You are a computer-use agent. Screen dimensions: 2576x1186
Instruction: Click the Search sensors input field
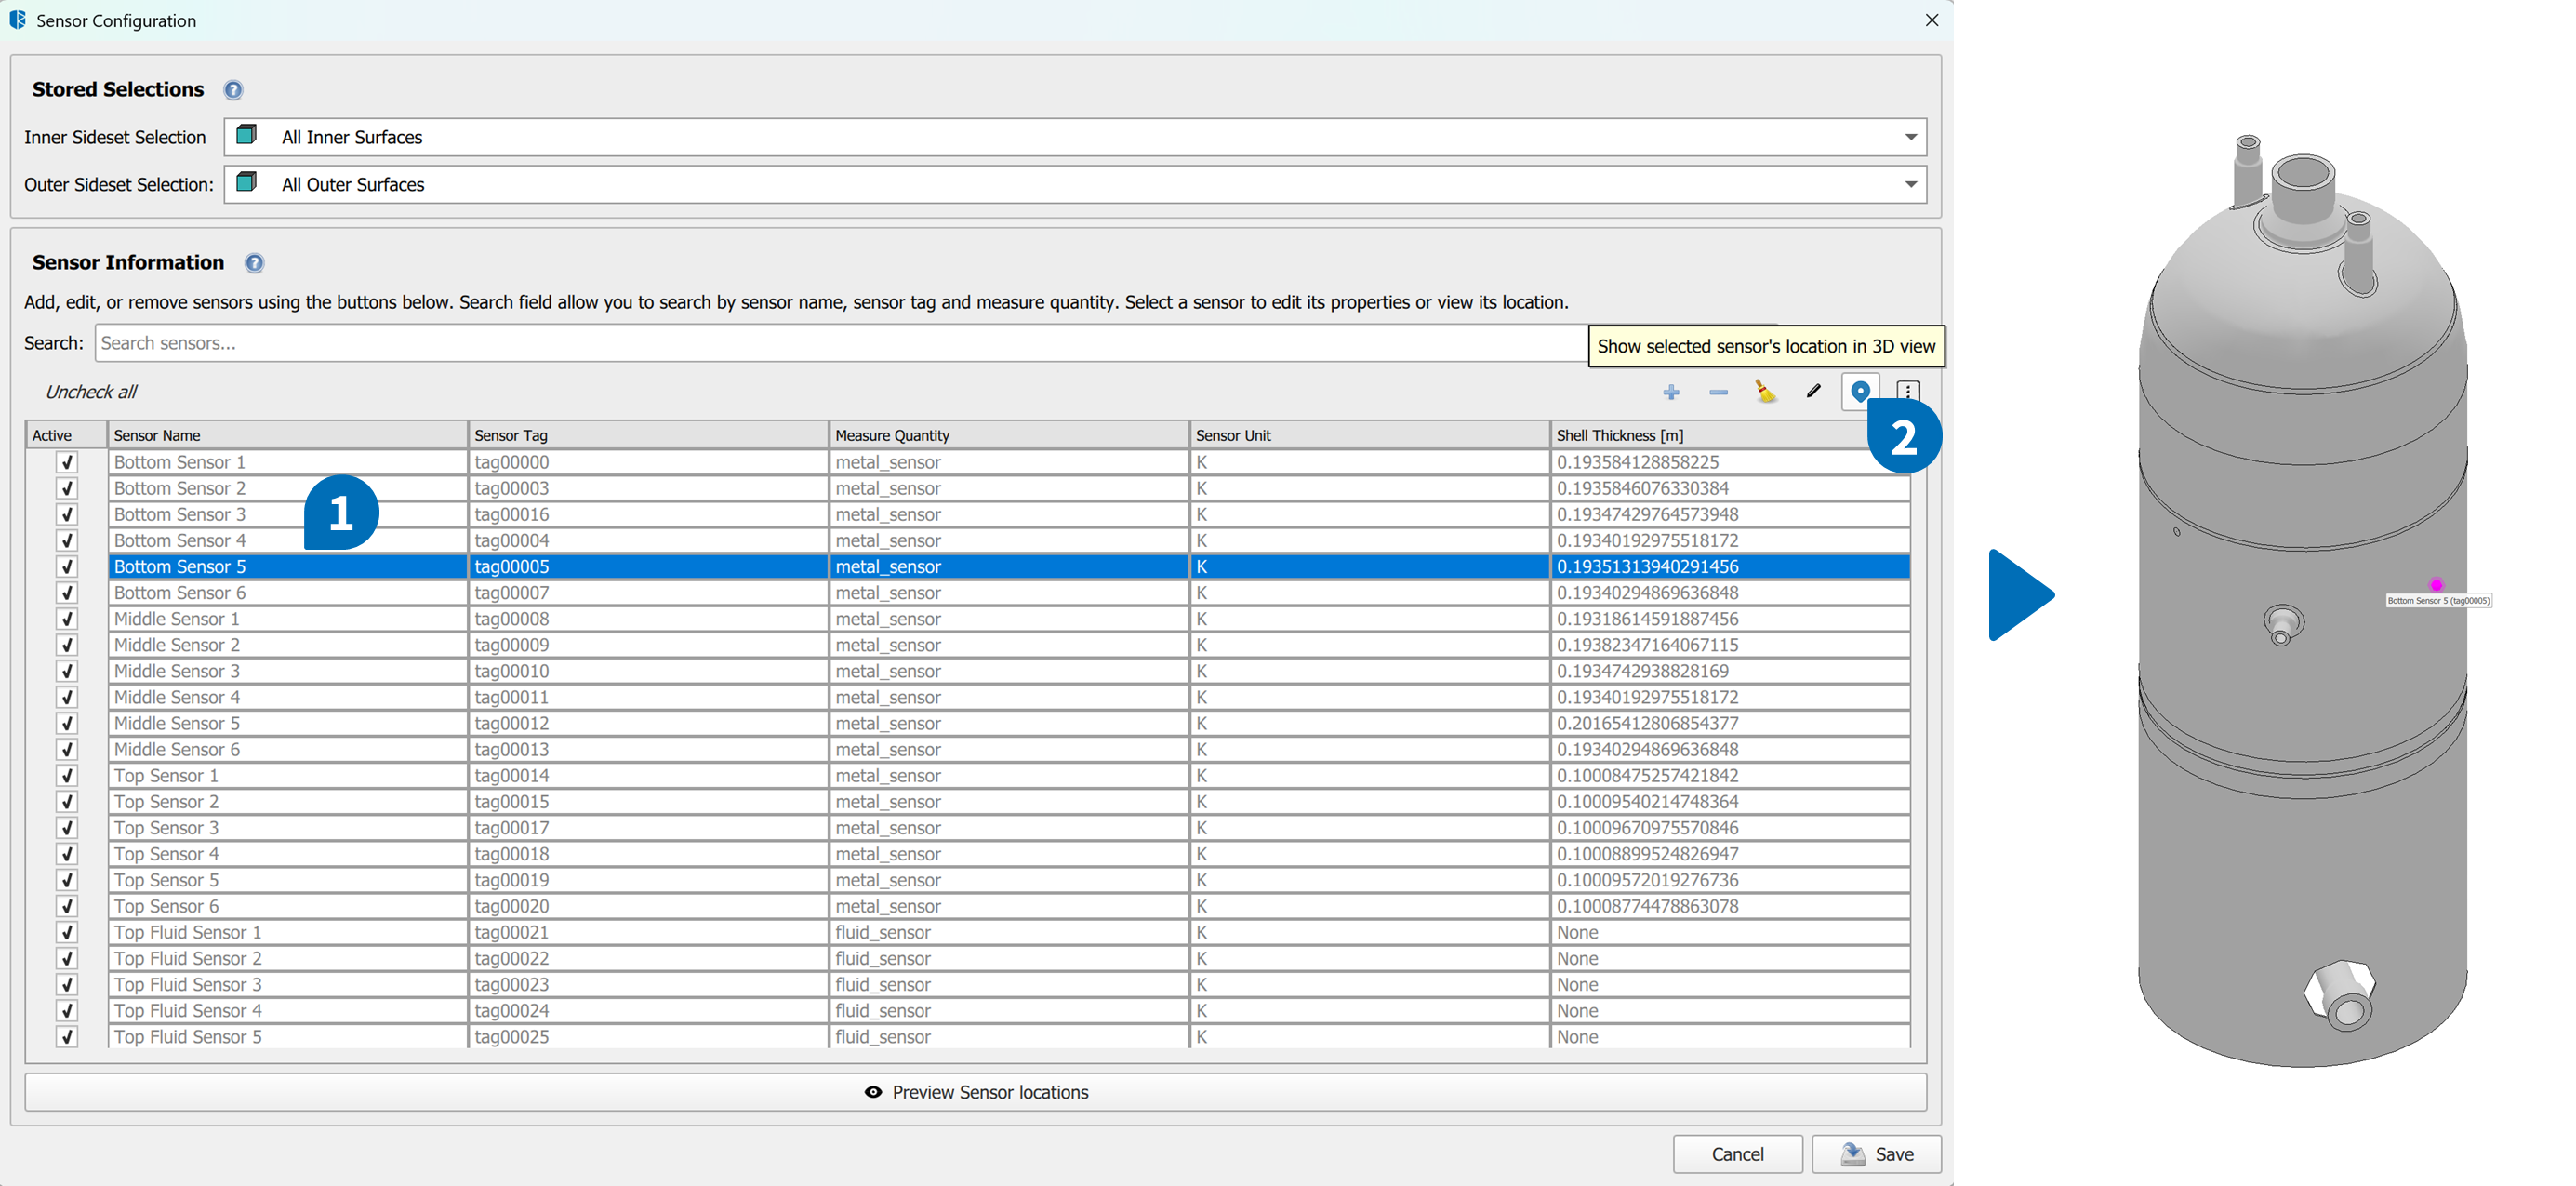840,343
